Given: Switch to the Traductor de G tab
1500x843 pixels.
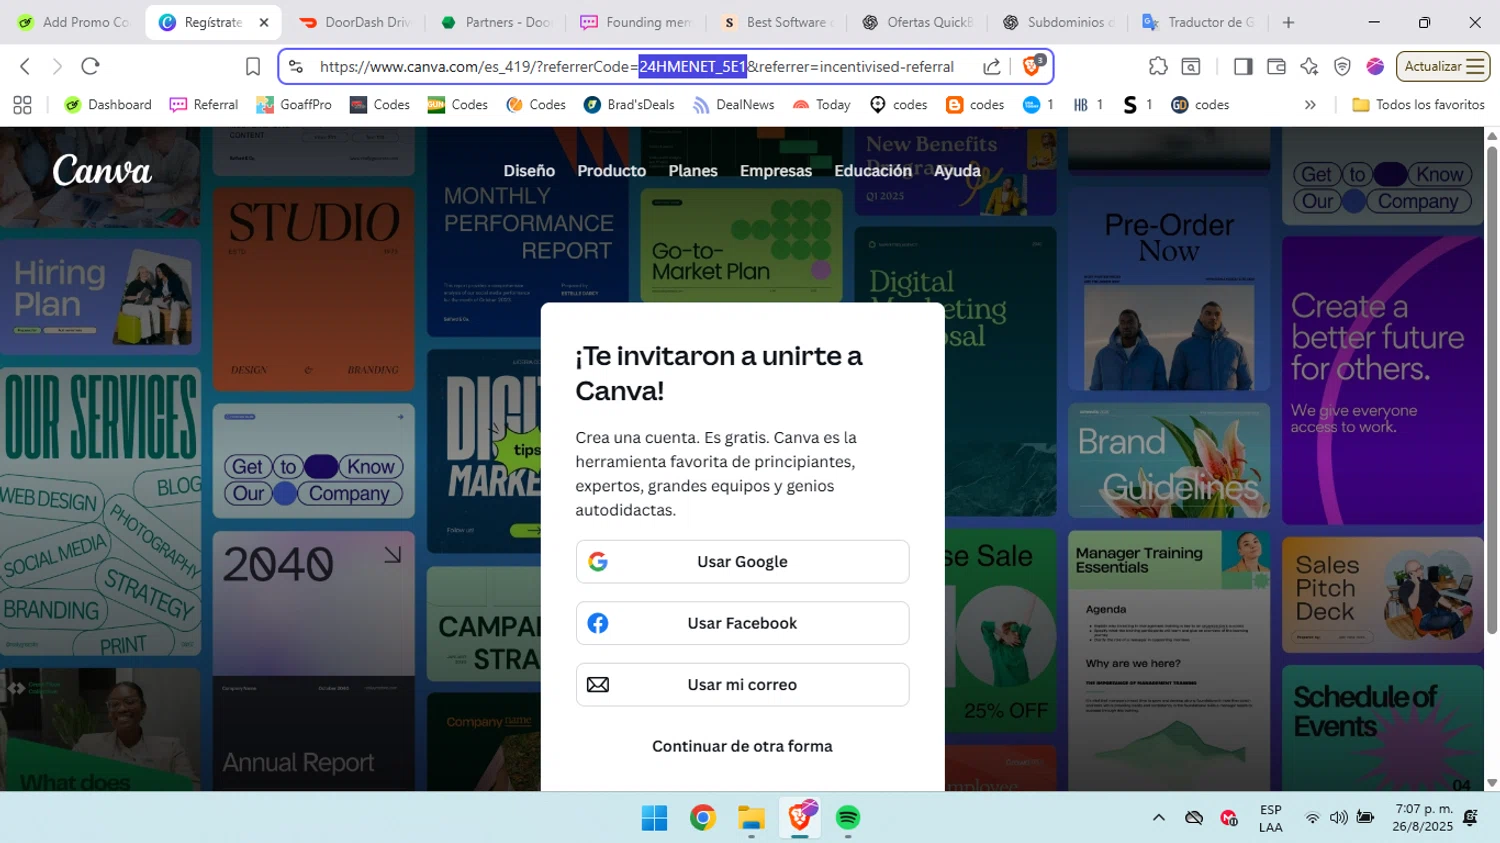Looking at the screenshot, I should [1198, 22].
